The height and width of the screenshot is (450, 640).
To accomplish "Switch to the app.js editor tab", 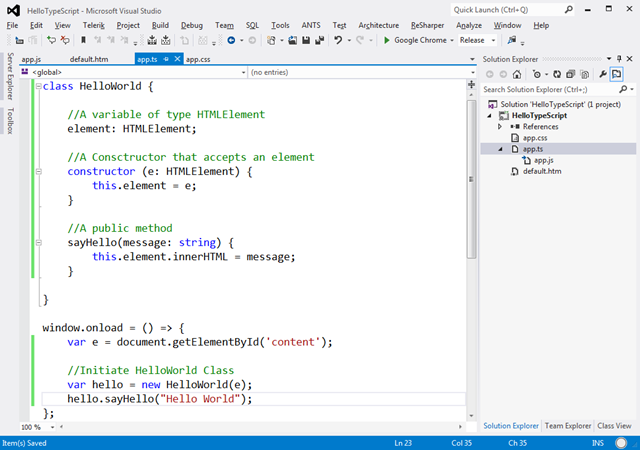I will (31, 59).
